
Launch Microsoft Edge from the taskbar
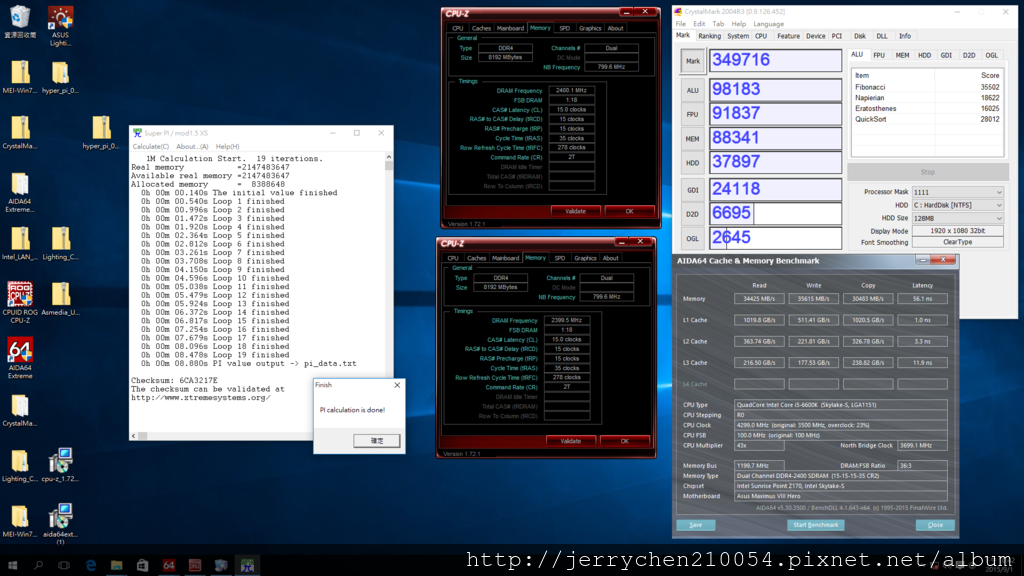click(x=91, y=566)
